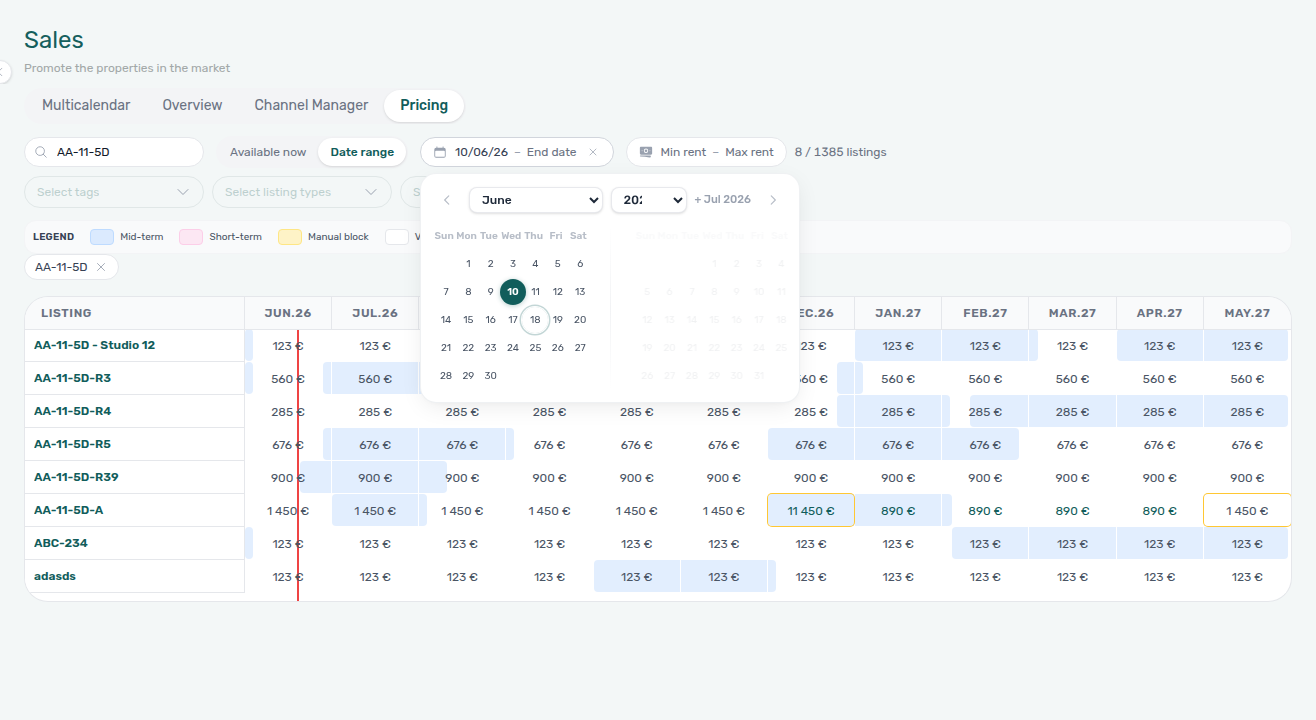Click the APR.27 column header
1316x720 pixels.
(1160, 313)
